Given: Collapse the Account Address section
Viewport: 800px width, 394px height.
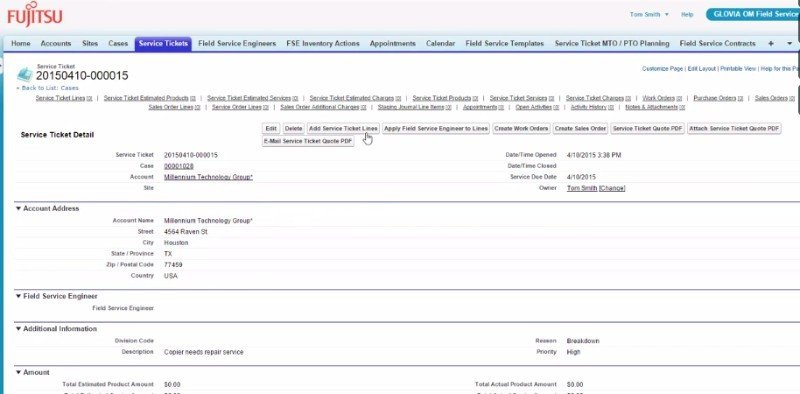Looking at the screenshot, I should 18,208.
